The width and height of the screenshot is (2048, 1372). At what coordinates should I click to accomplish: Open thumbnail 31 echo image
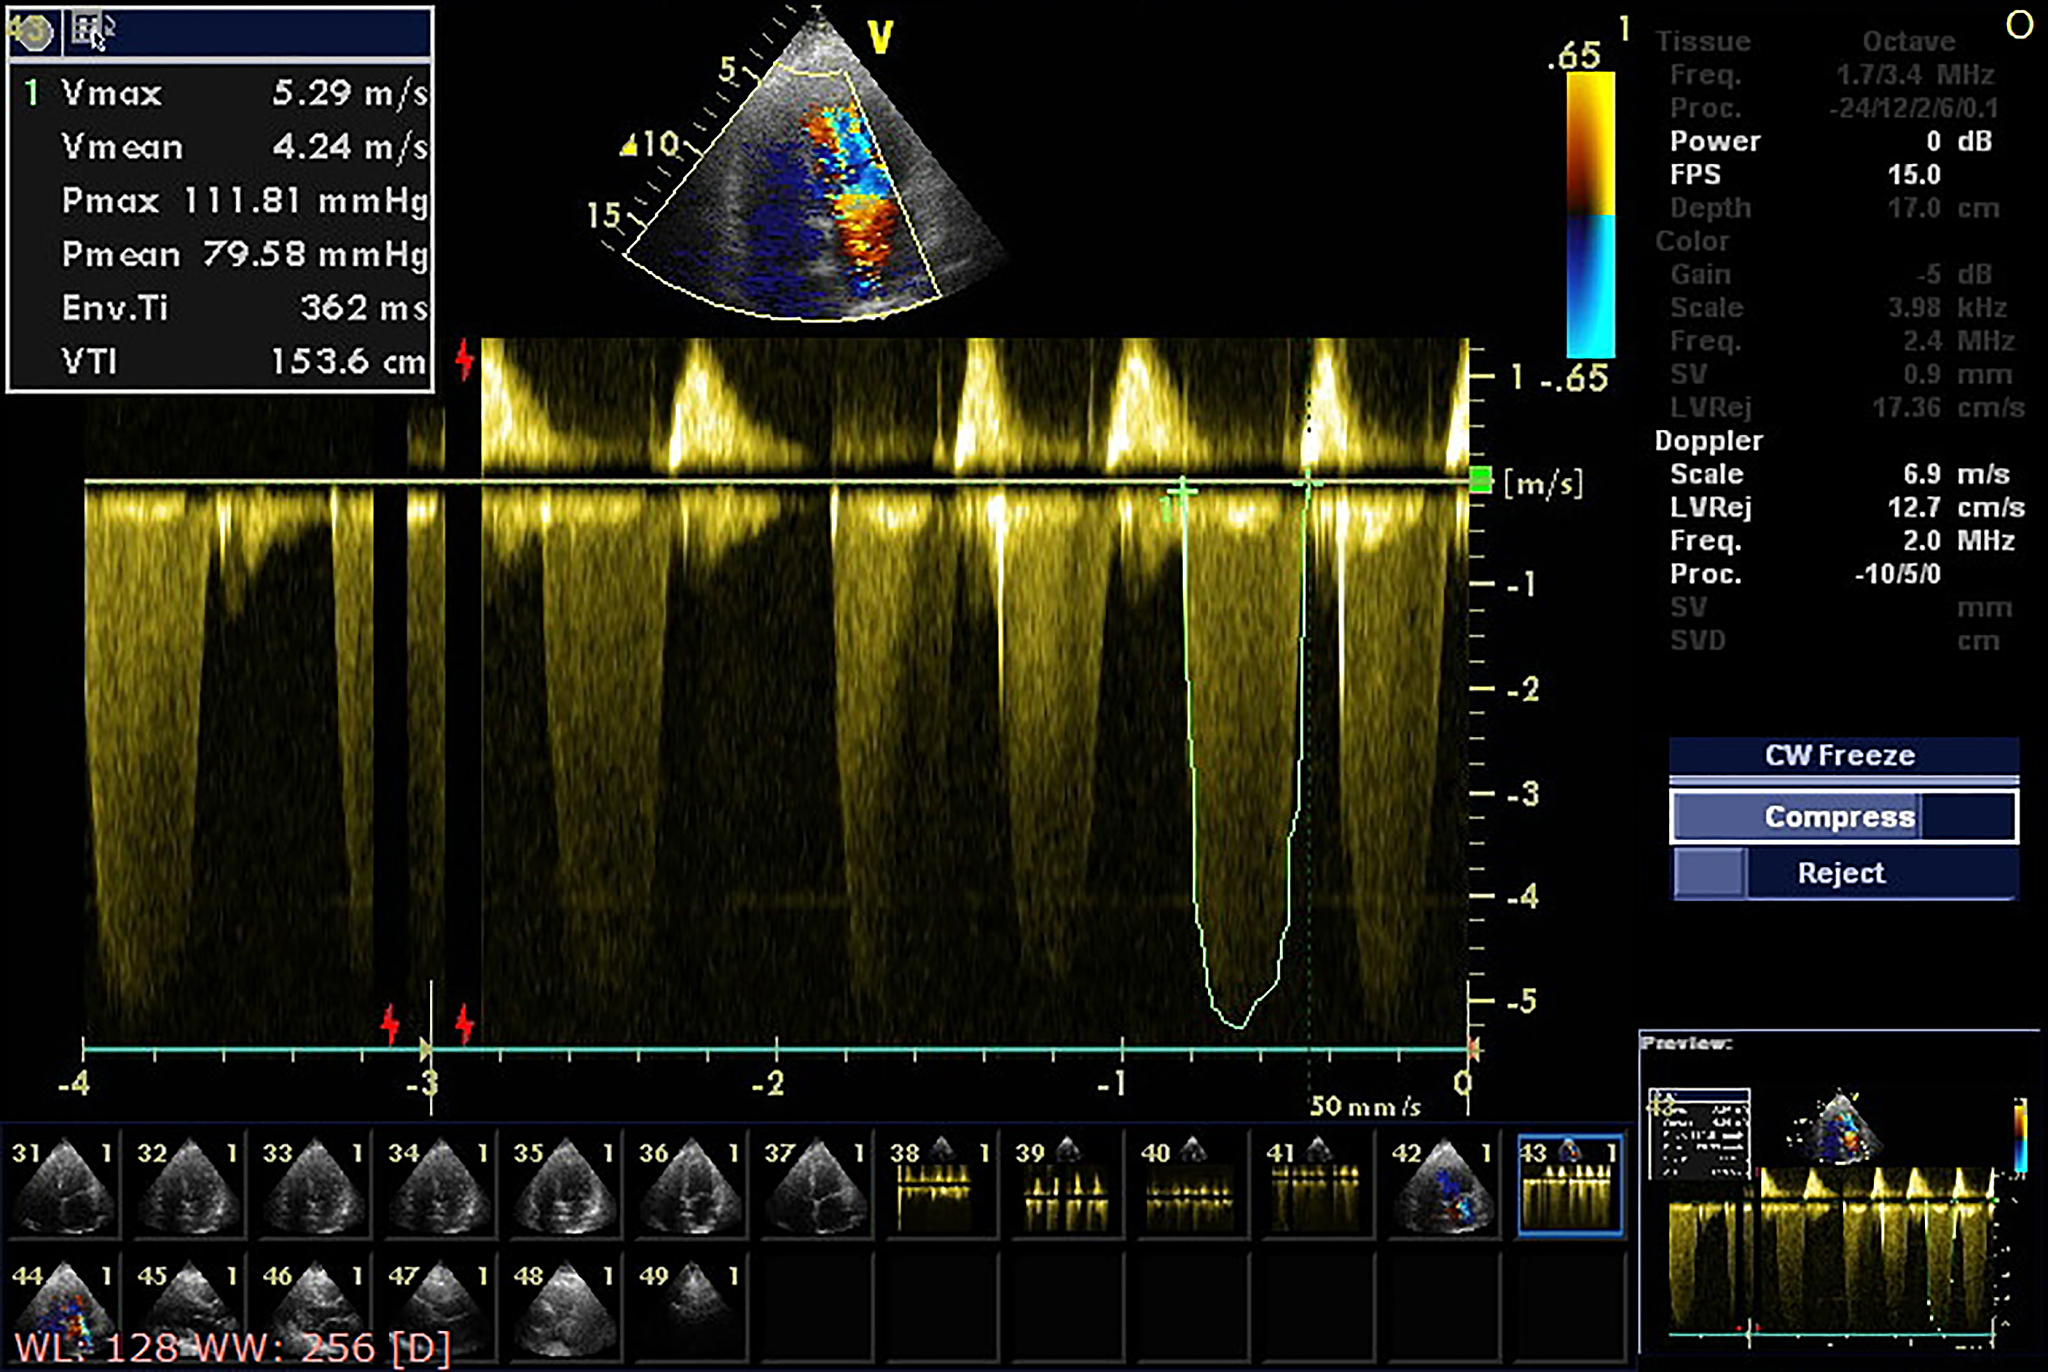pos(62,1185)
